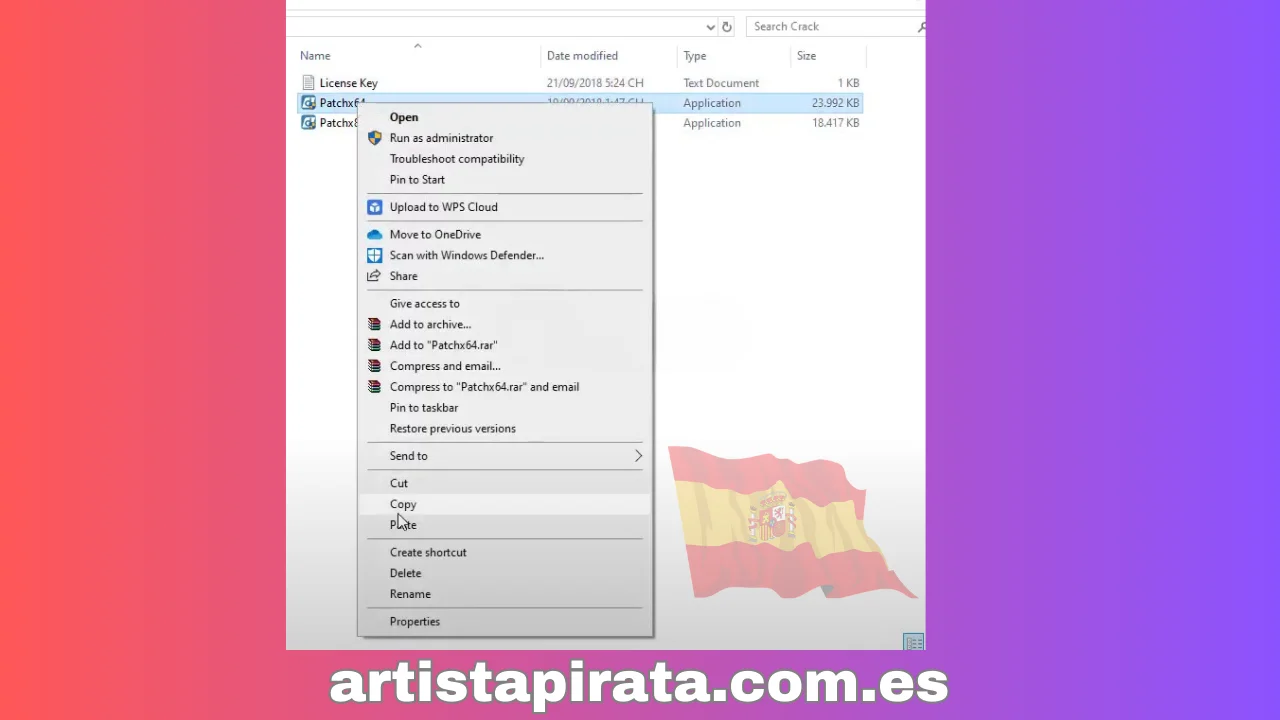Select Copy in the context menu
Image resolution: width=1280 pixels, height=720 pixels.
tap(403, 504)
